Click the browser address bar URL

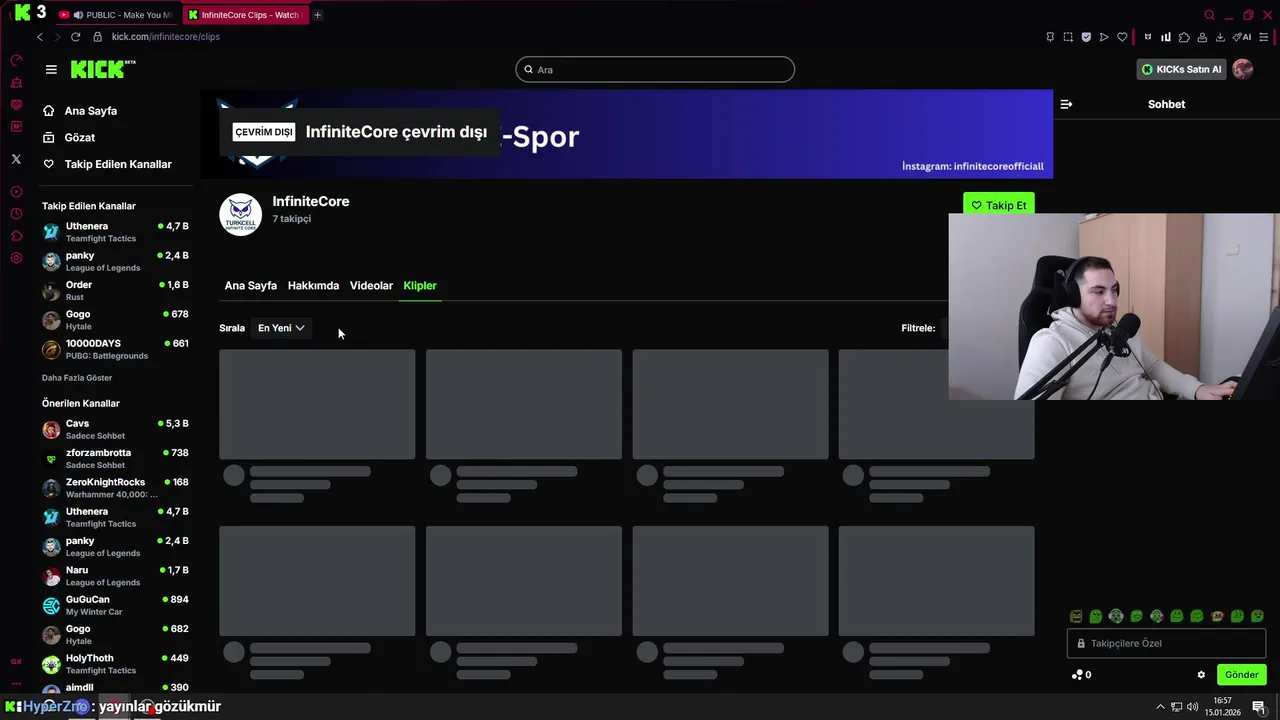[166, 37]
